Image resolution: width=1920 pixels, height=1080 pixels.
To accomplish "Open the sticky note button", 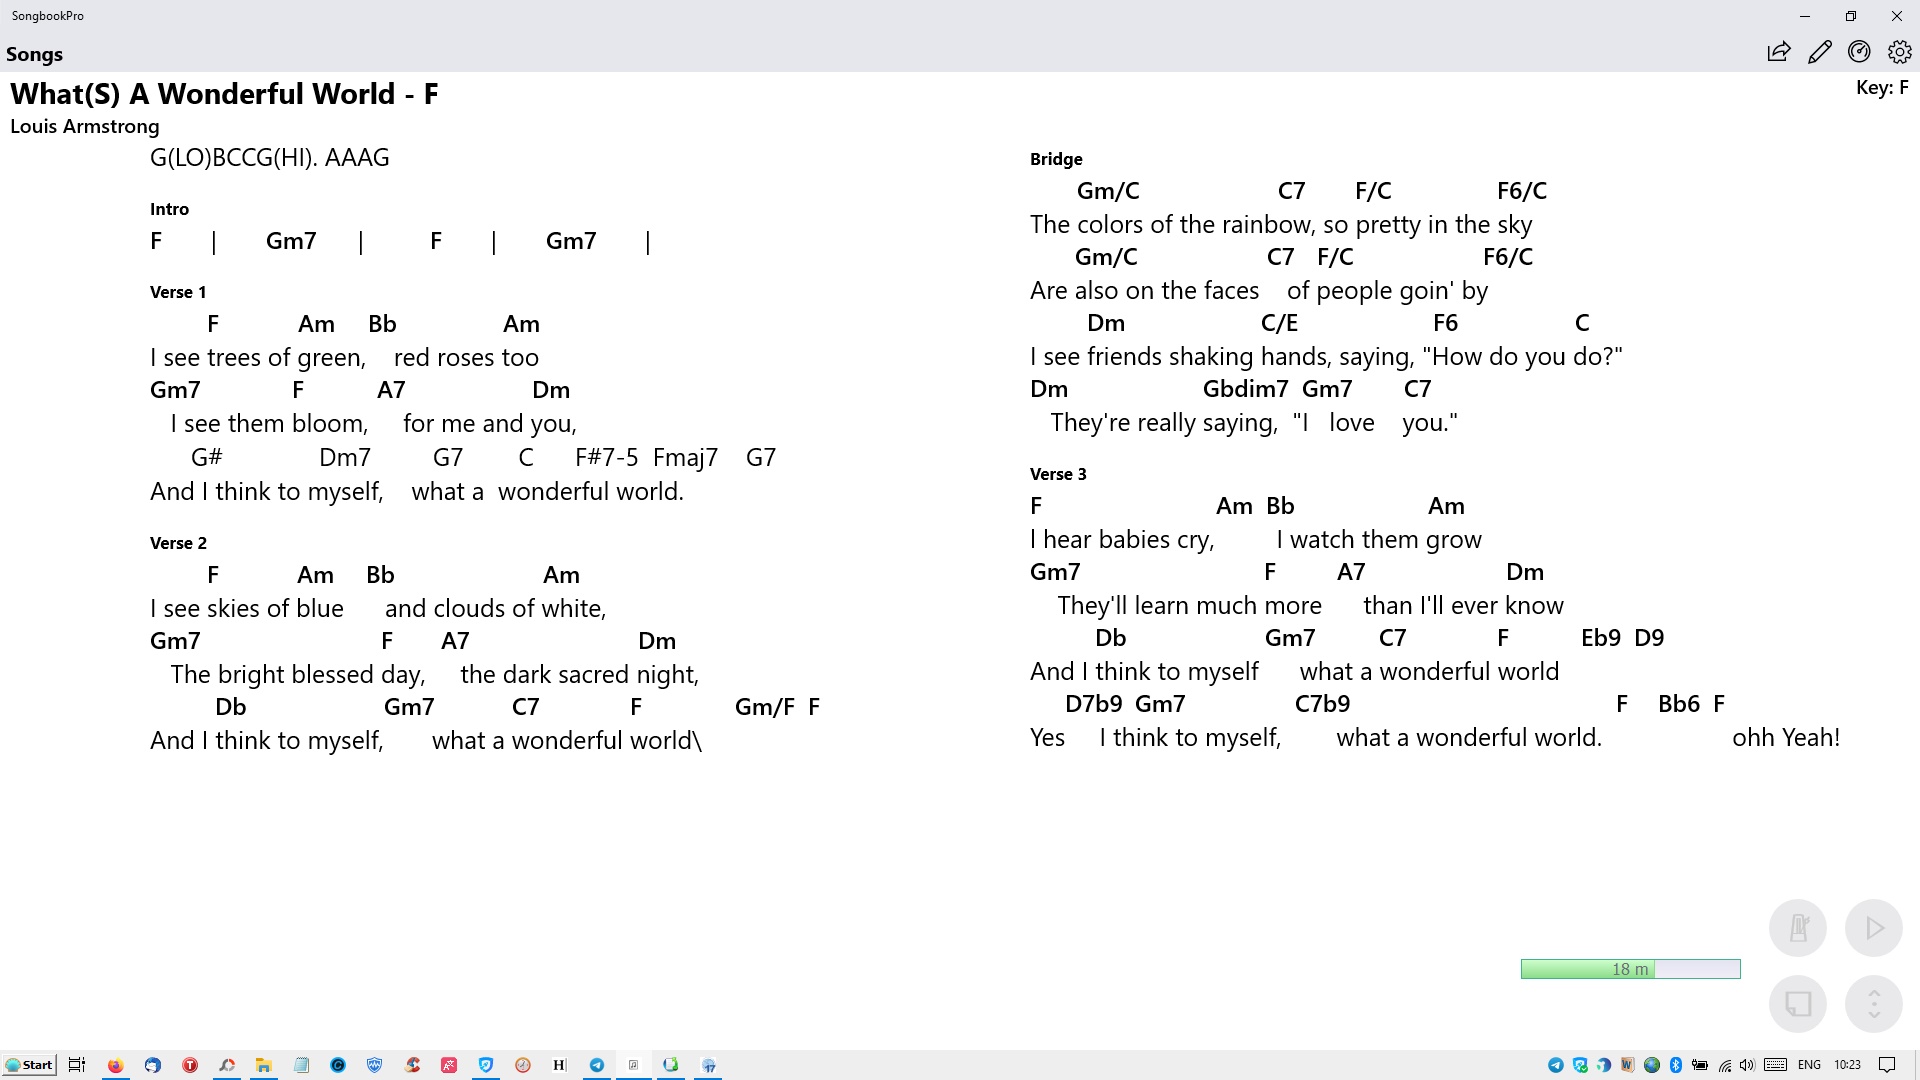I will (x=1798, y=1004).
